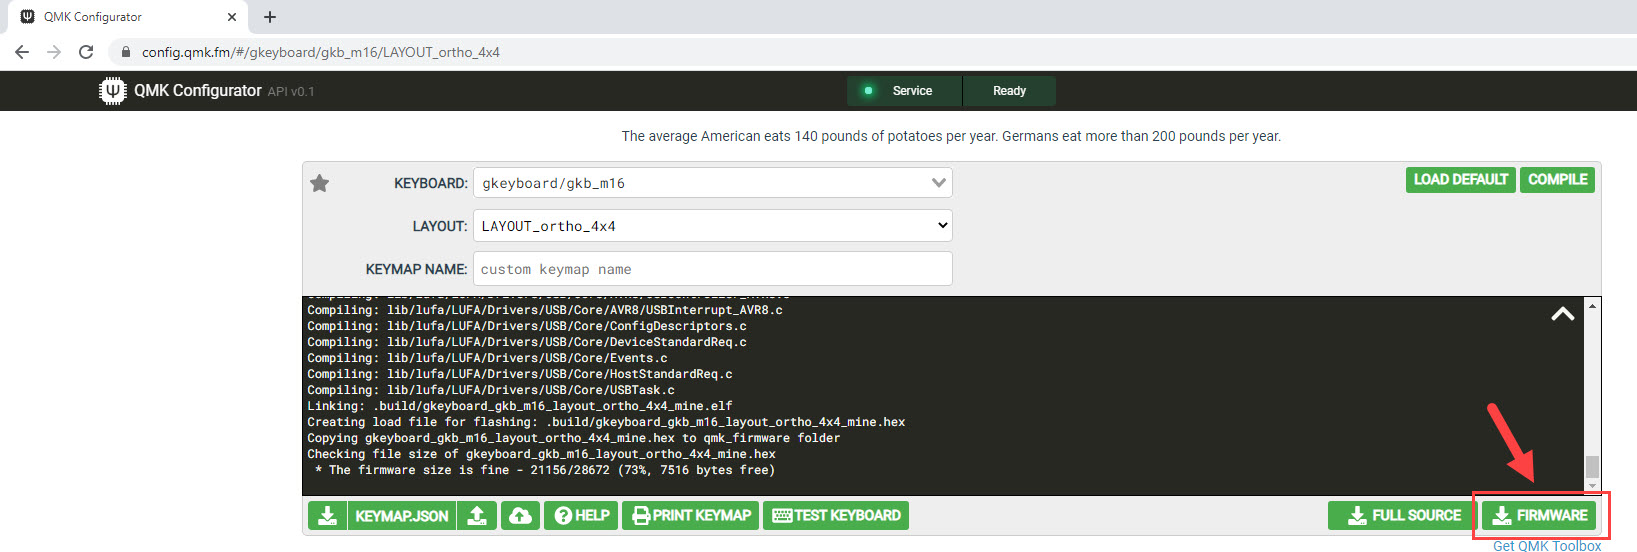Open the LAYOUT dropdown
This screenshot has height=552, width=1637.
pos(712,226)
